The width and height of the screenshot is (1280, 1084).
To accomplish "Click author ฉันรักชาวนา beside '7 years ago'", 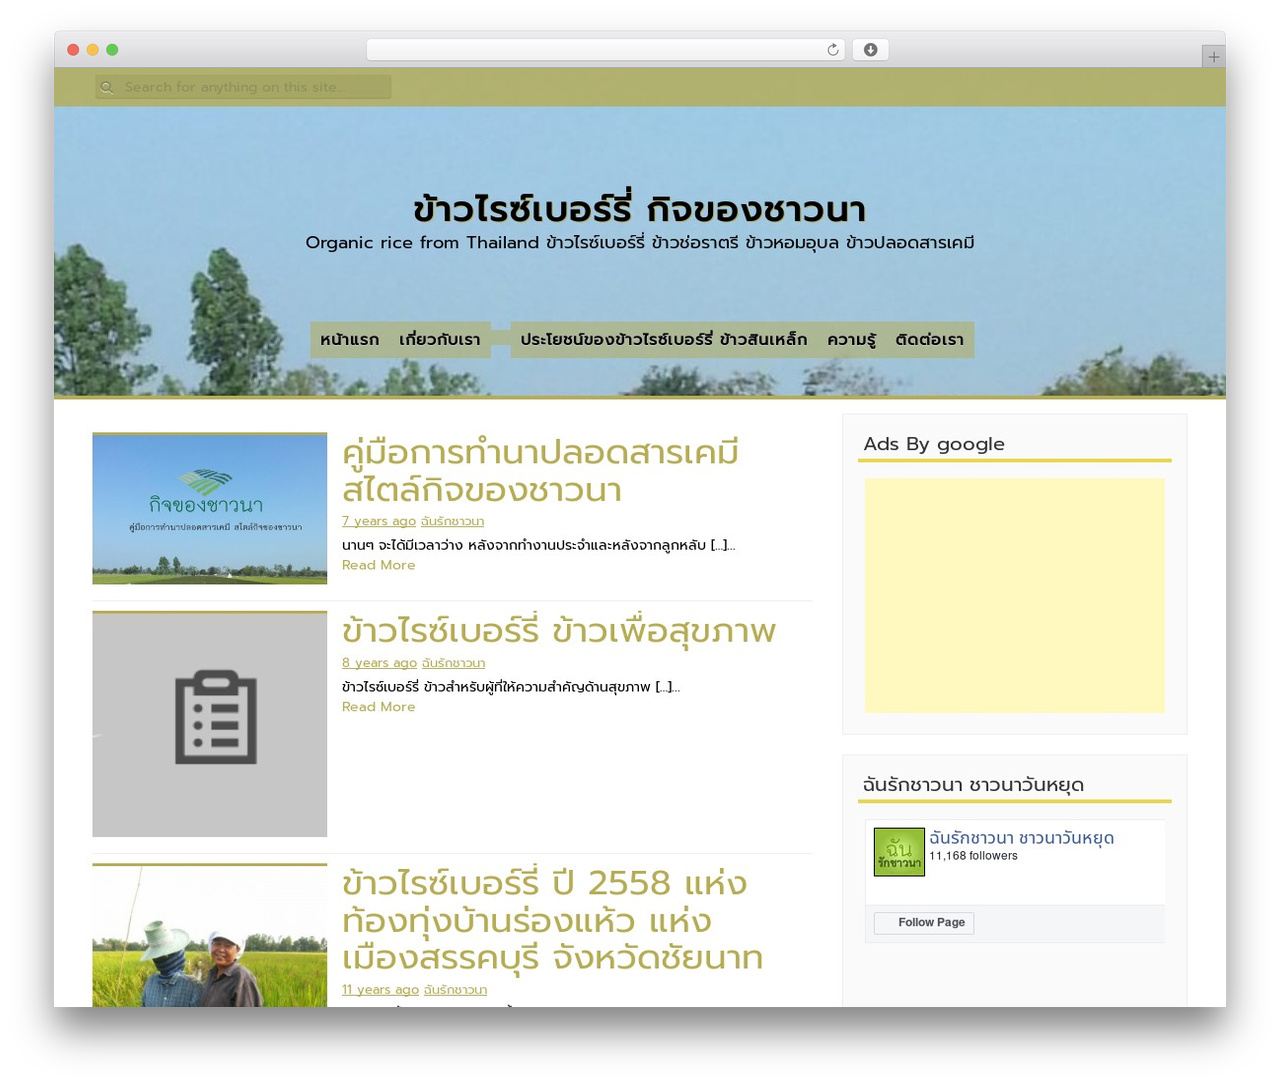I will click(x=452, y=521).
